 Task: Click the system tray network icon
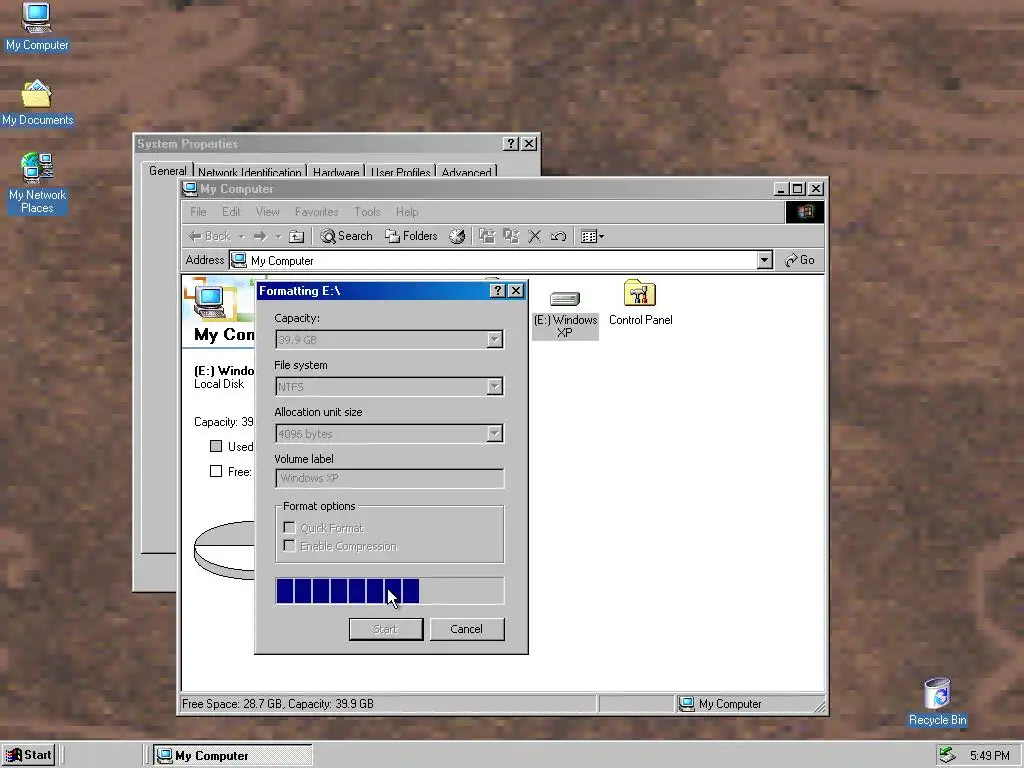[948, 755]
